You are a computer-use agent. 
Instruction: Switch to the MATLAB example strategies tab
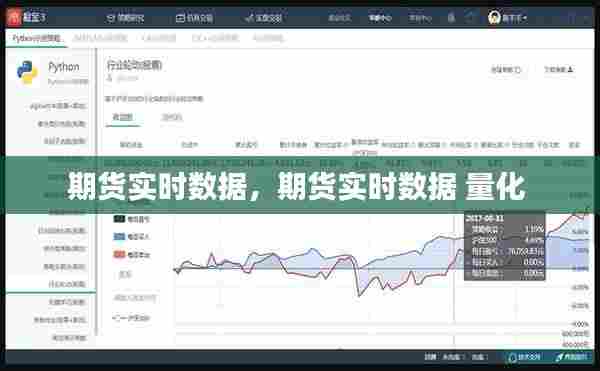100,38
